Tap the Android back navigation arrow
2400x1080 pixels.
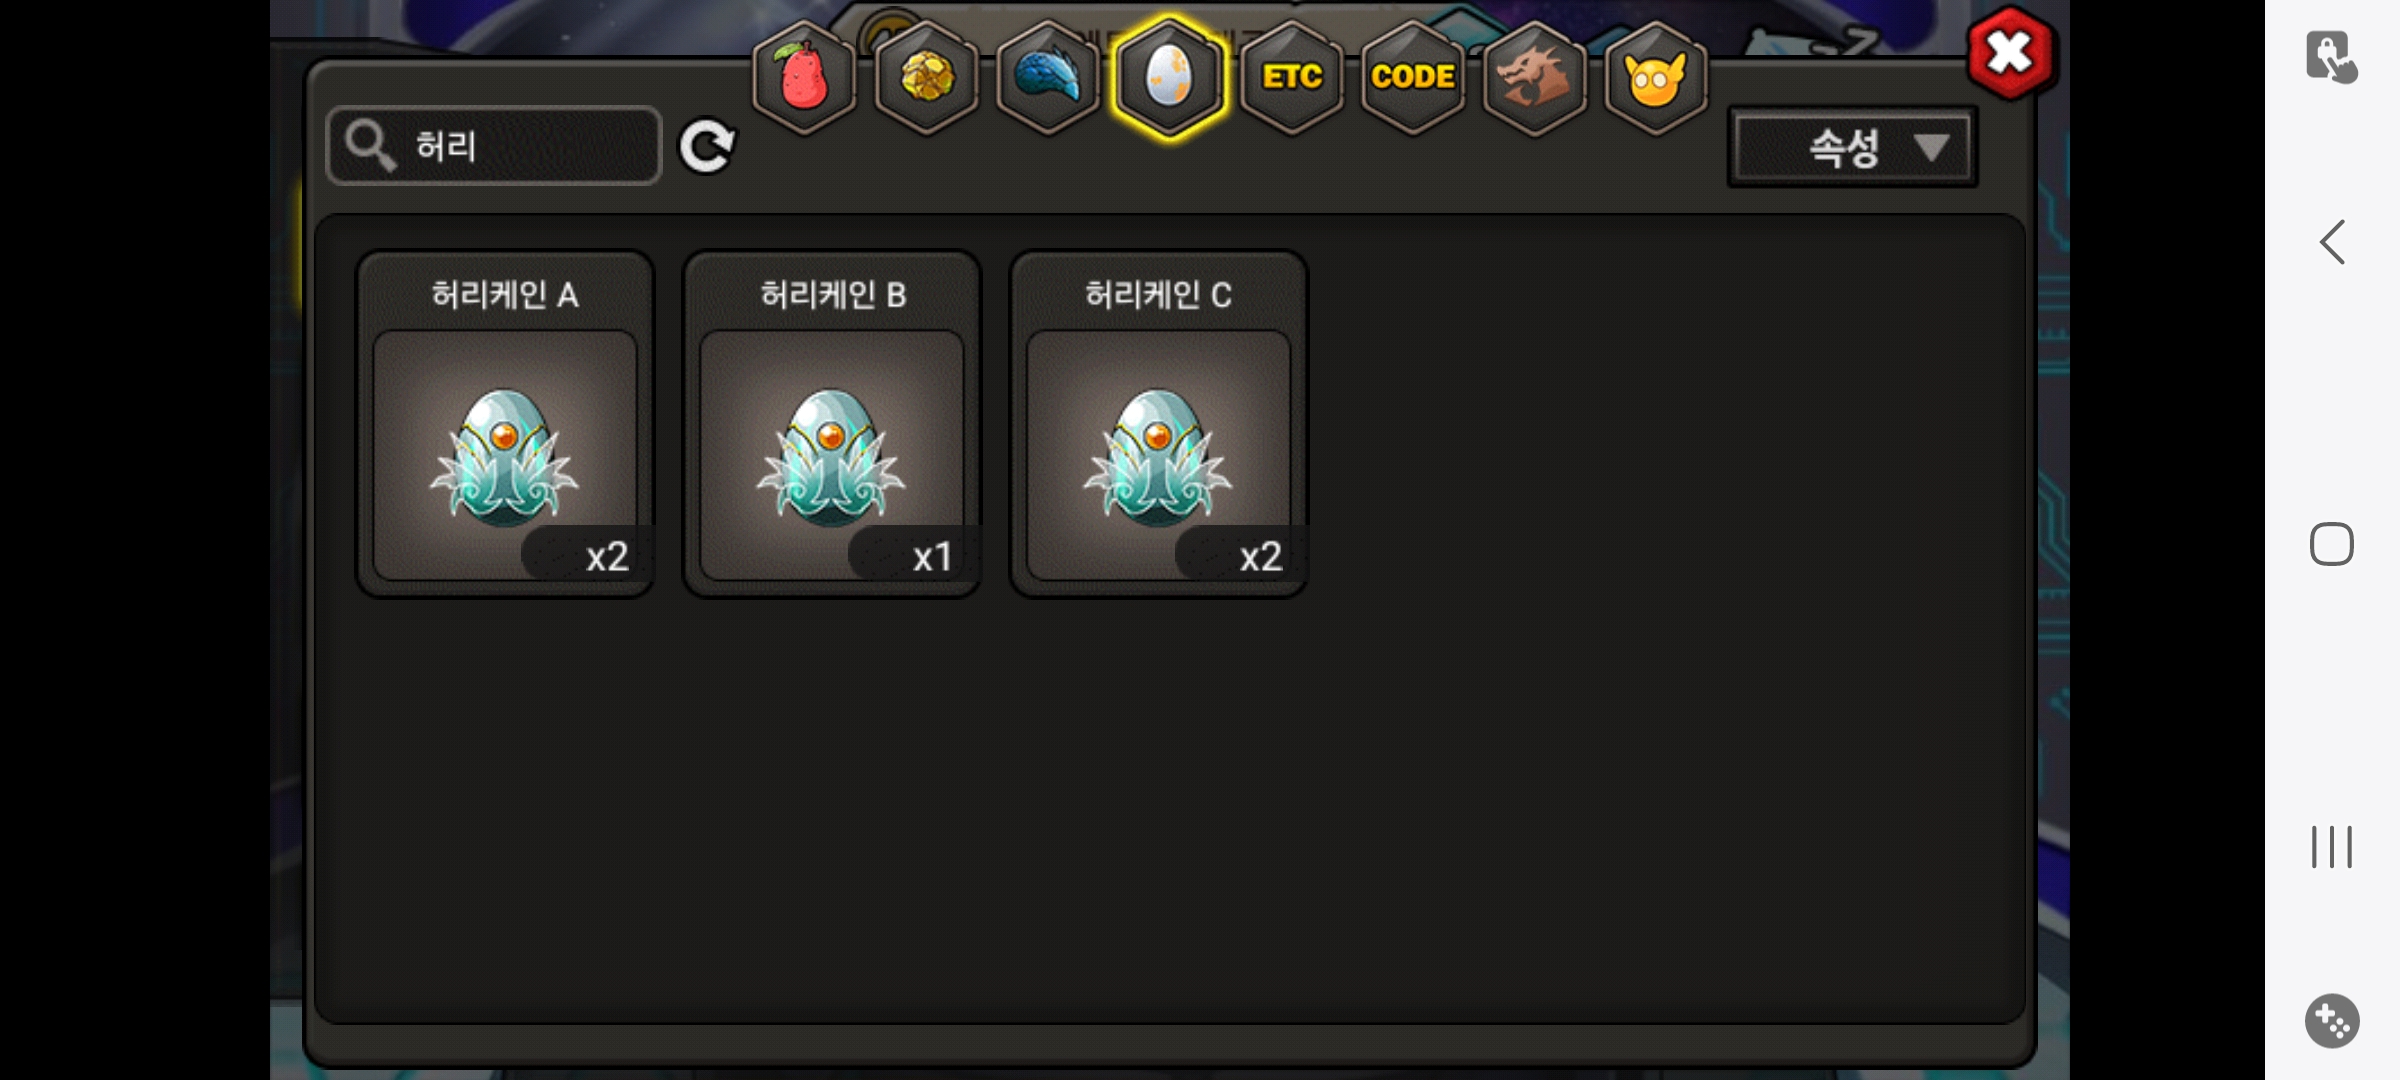point(2332,242)
